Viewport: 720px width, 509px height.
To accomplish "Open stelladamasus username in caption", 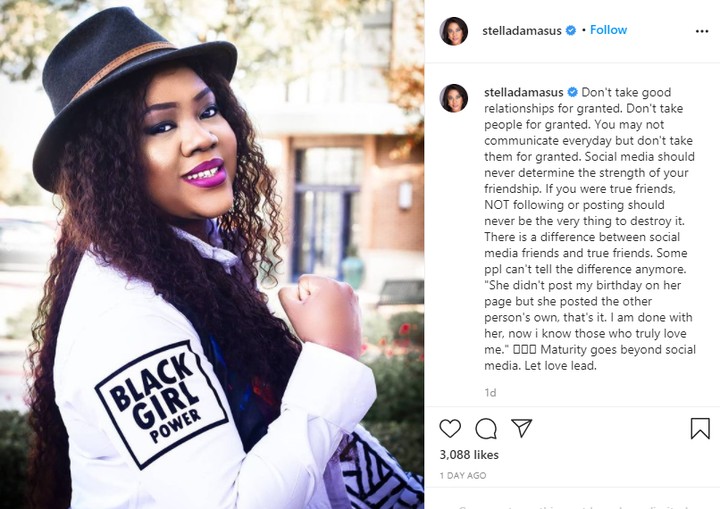I will [x=523, y=92].
